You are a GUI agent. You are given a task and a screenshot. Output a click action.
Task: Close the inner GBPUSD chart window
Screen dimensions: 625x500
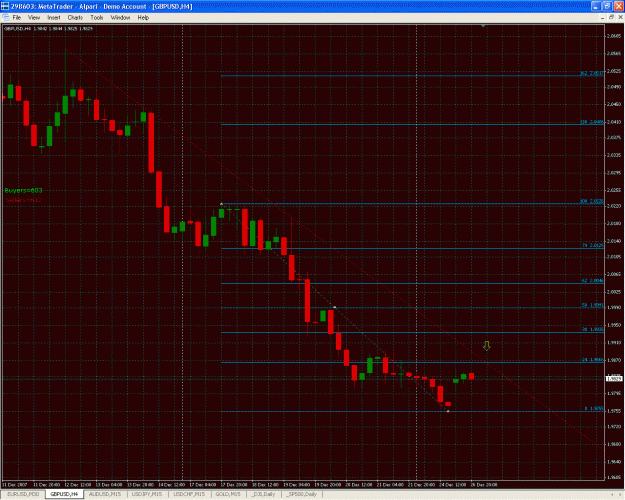(620, 18)
